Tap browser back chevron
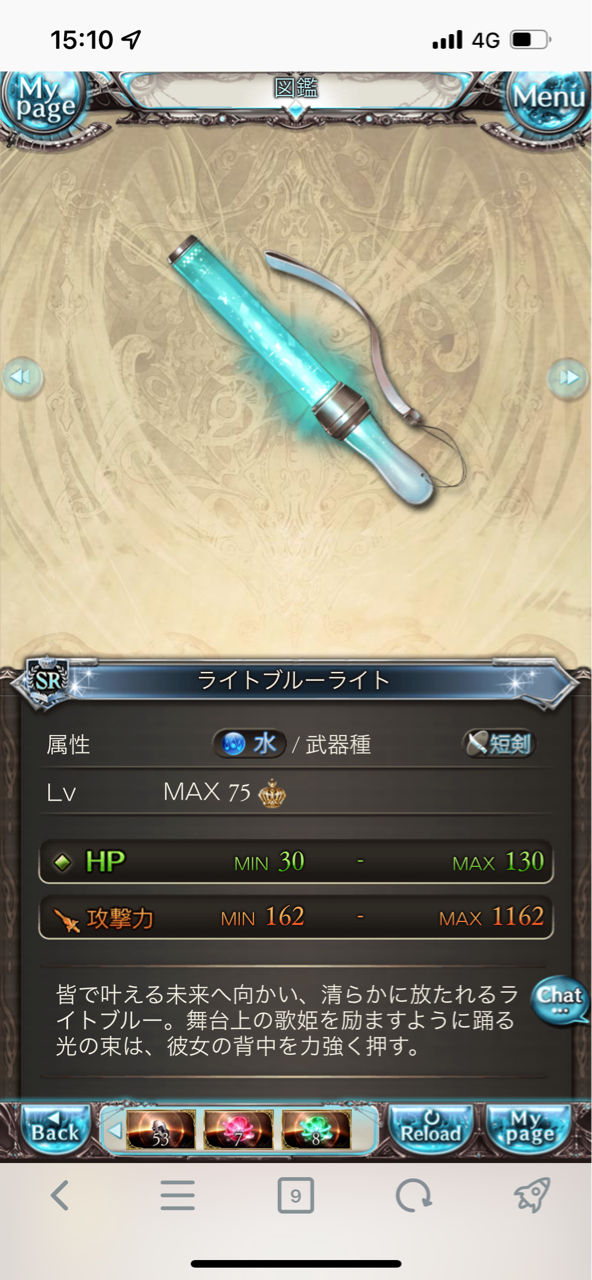This screenshot has height=1280, width=592. coord(60,1195)
